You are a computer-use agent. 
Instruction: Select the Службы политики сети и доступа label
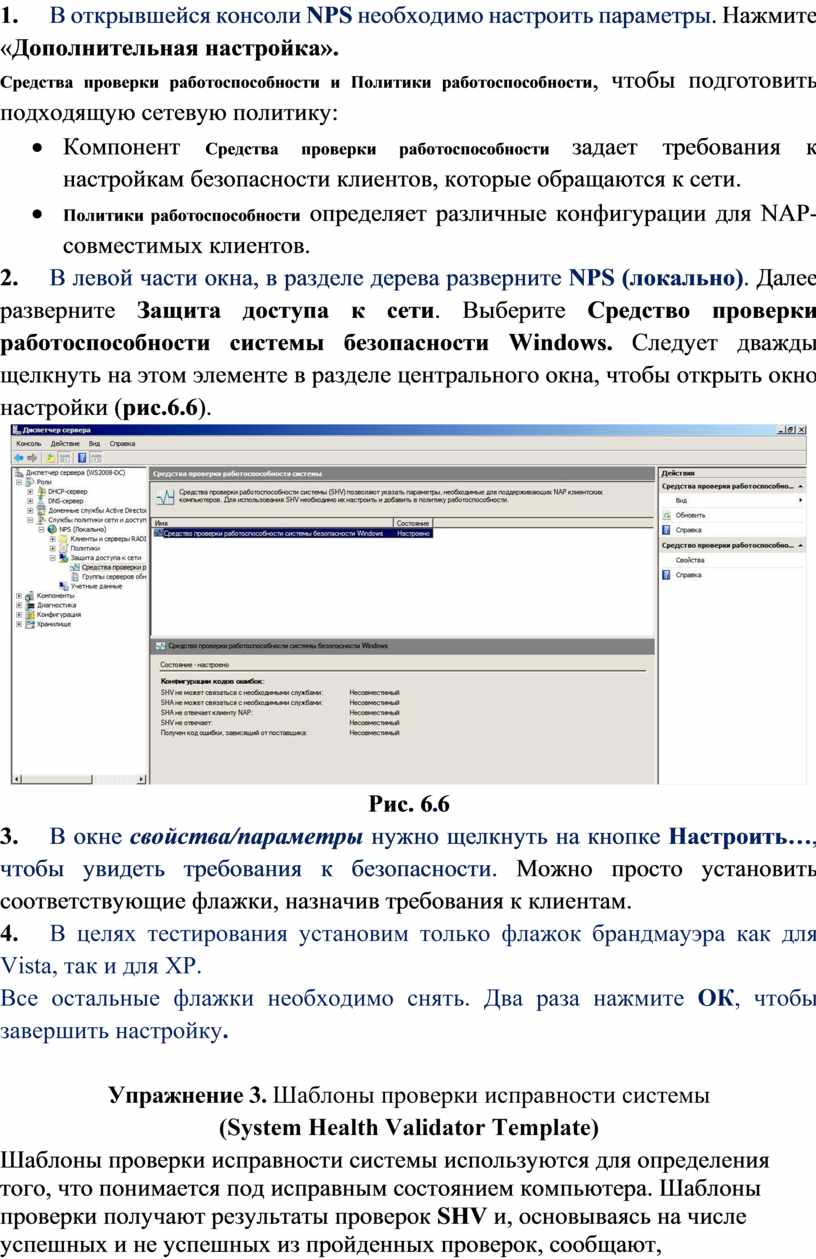98,520
